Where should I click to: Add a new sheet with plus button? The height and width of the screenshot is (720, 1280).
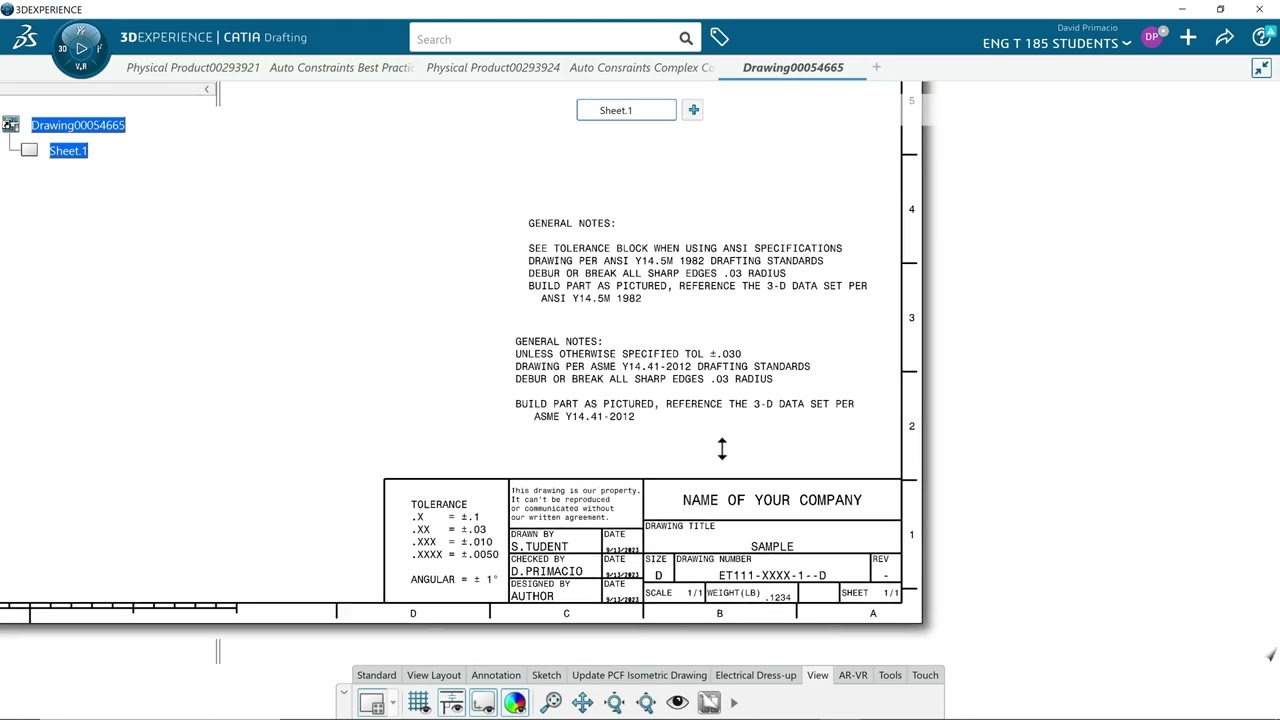click(693, 110)
